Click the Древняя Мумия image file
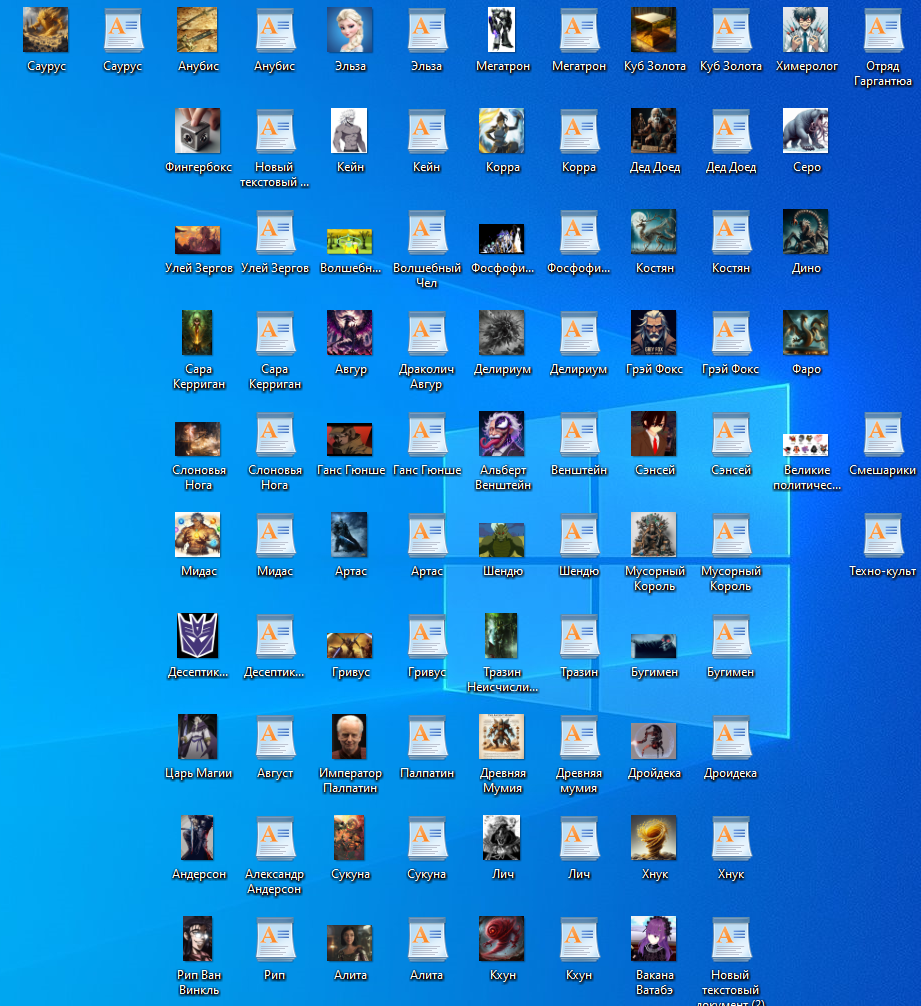The height and width of the screenshot is (1006, 921). [x=502, y=737]
